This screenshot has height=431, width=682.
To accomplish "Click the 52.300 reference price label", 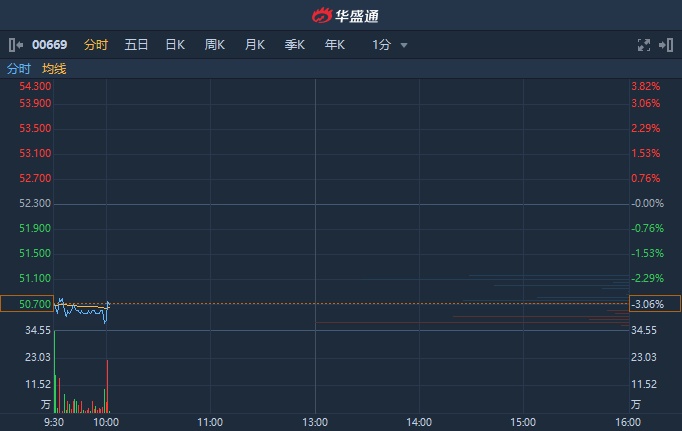I will (35, 203).
